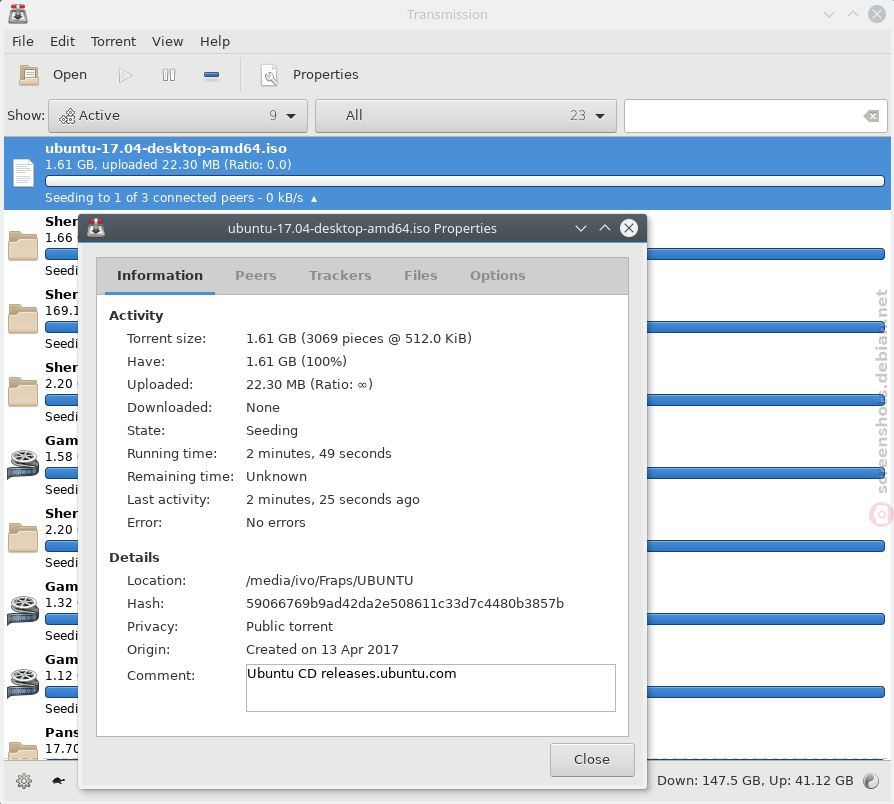Click the film reel icon of the 1.58 torrent
Image resolution: width=894 pixels, height=804 pixels.
23,465
